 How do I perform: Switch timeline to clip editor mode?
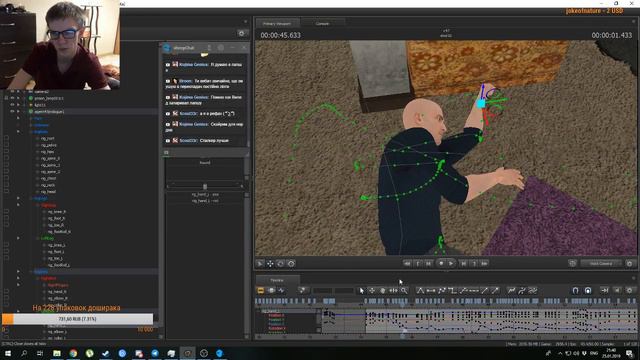point(261,290)
